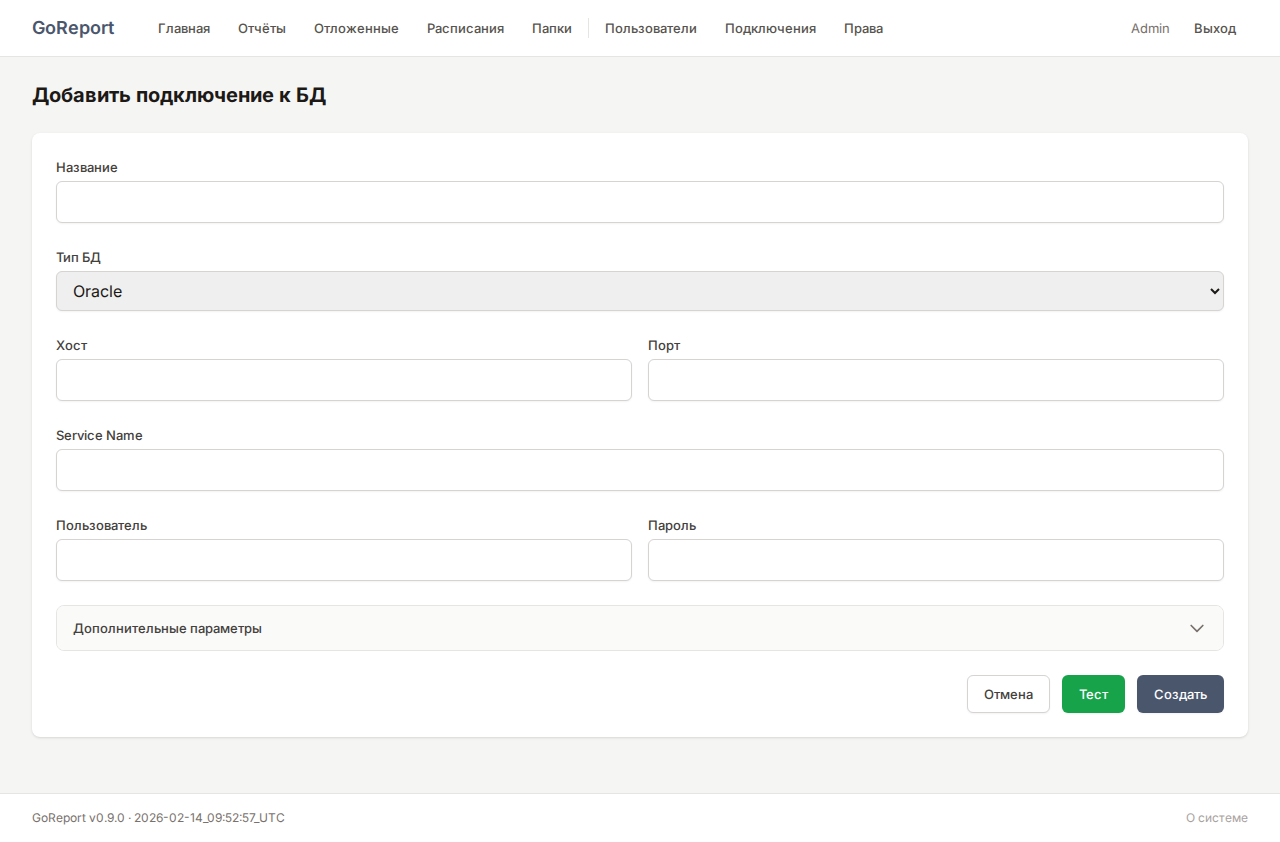Click the Название input field
This screenshot has width=1280, height=842.
640,202
